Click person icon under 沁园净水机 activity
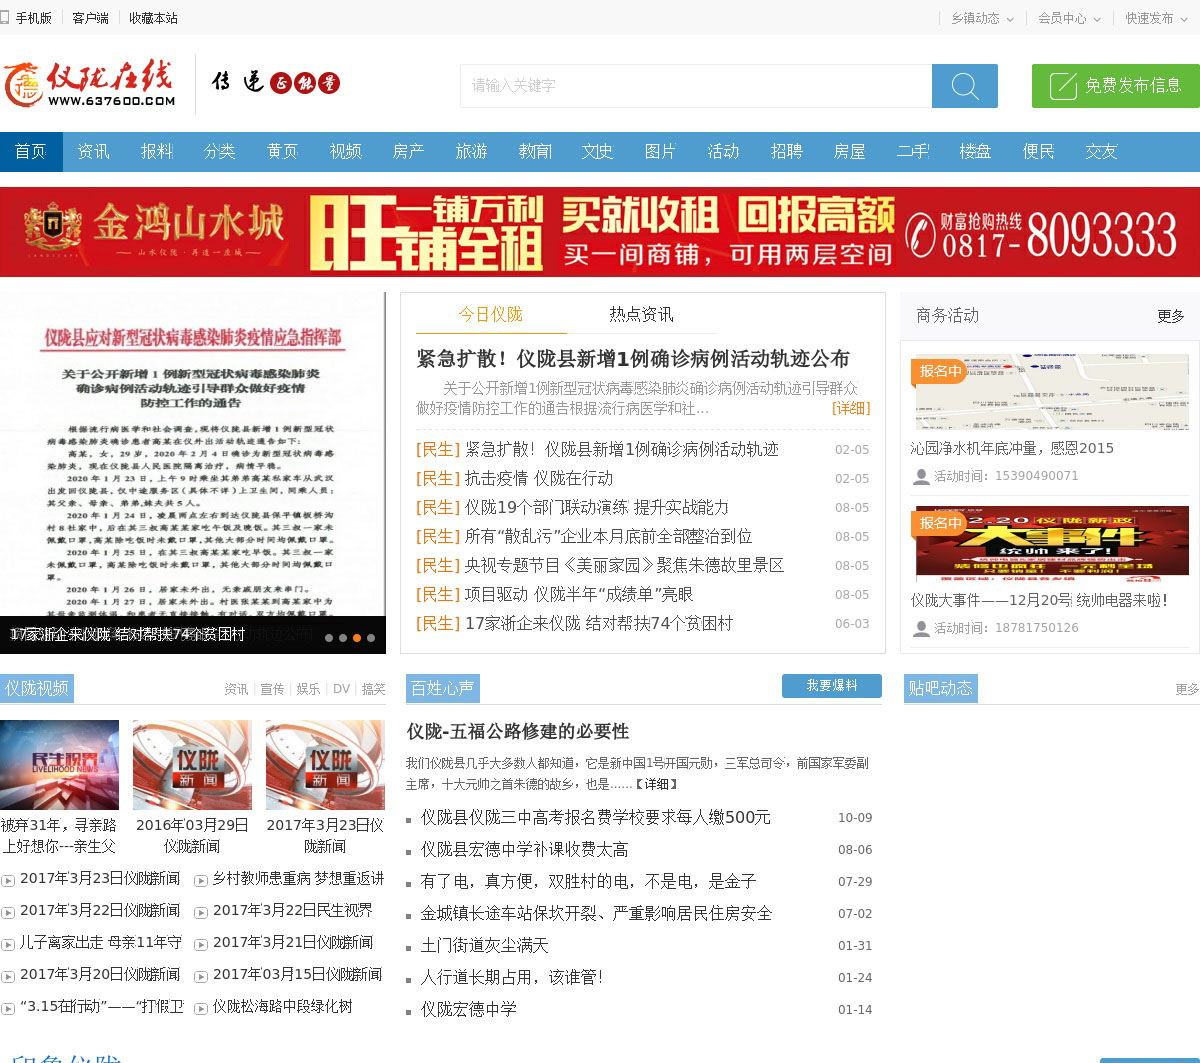This screenshot has width=1200, height=1063. pos(921,477)
